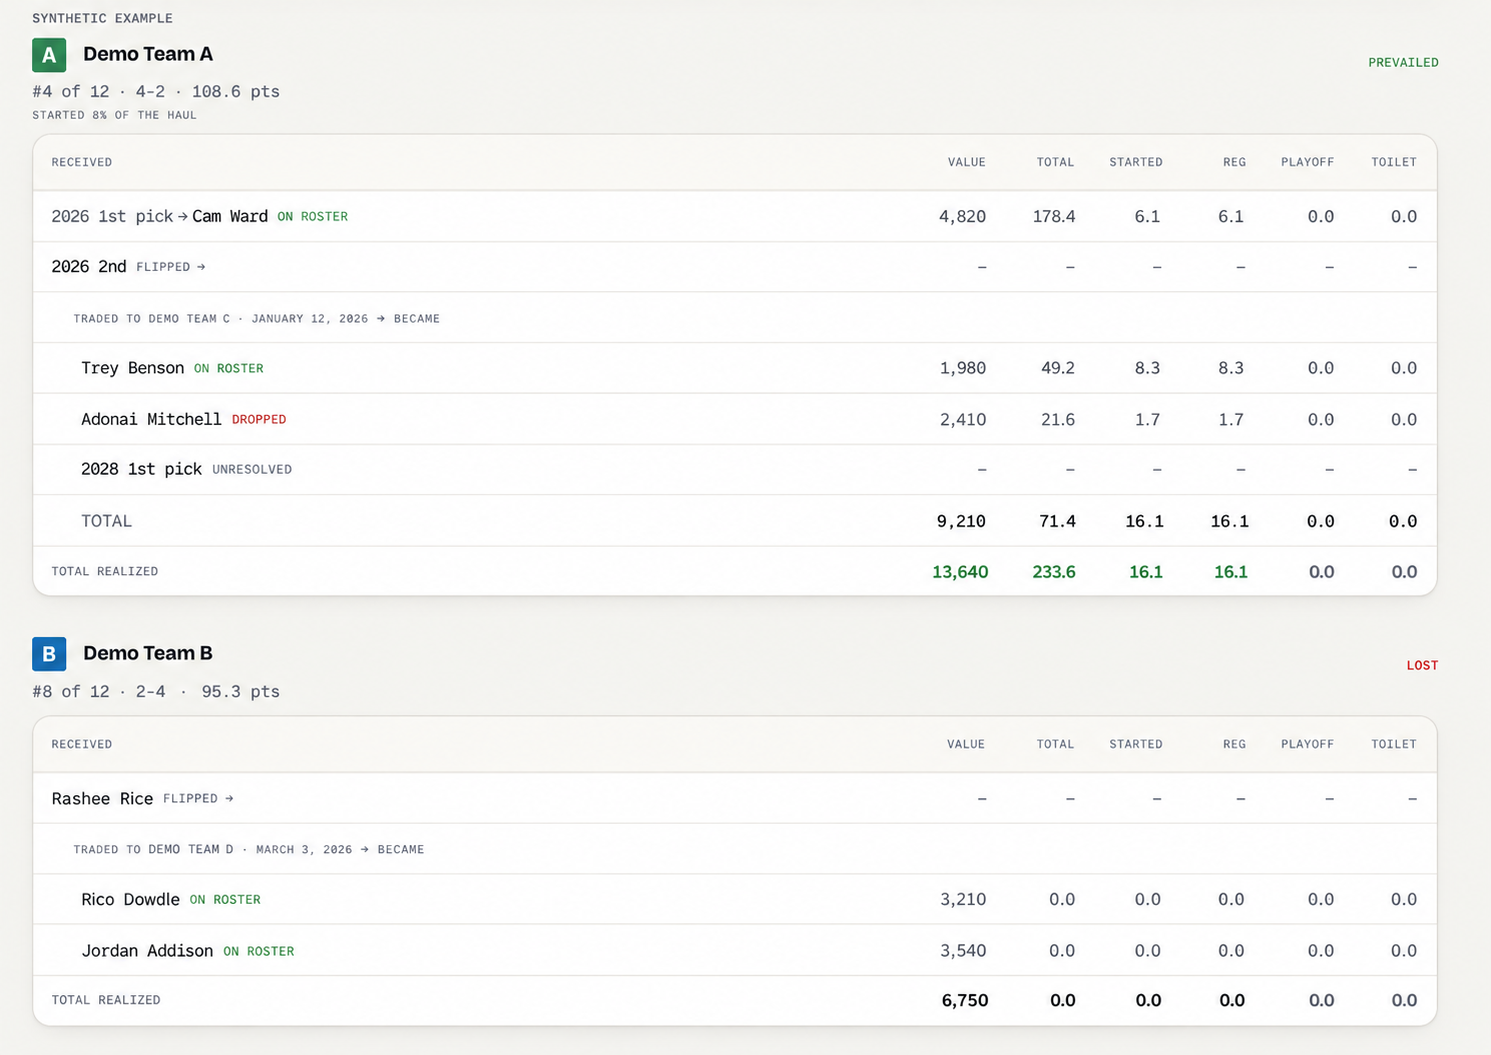Select Trey Benson player row
The height and width of the screenshot is (1055, 1491).
click(735, 368)
